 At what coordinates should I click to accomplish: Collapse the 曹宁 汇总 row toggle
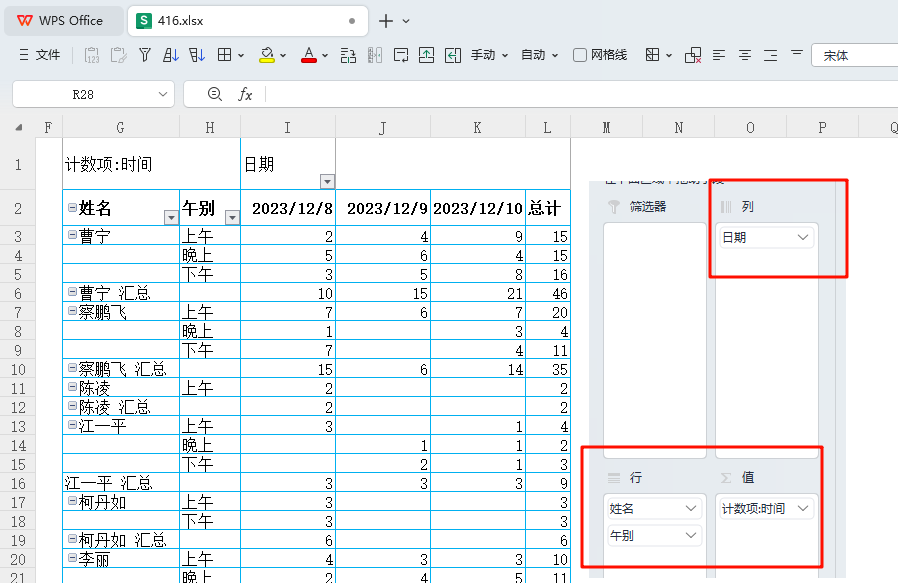coord(72,292)
